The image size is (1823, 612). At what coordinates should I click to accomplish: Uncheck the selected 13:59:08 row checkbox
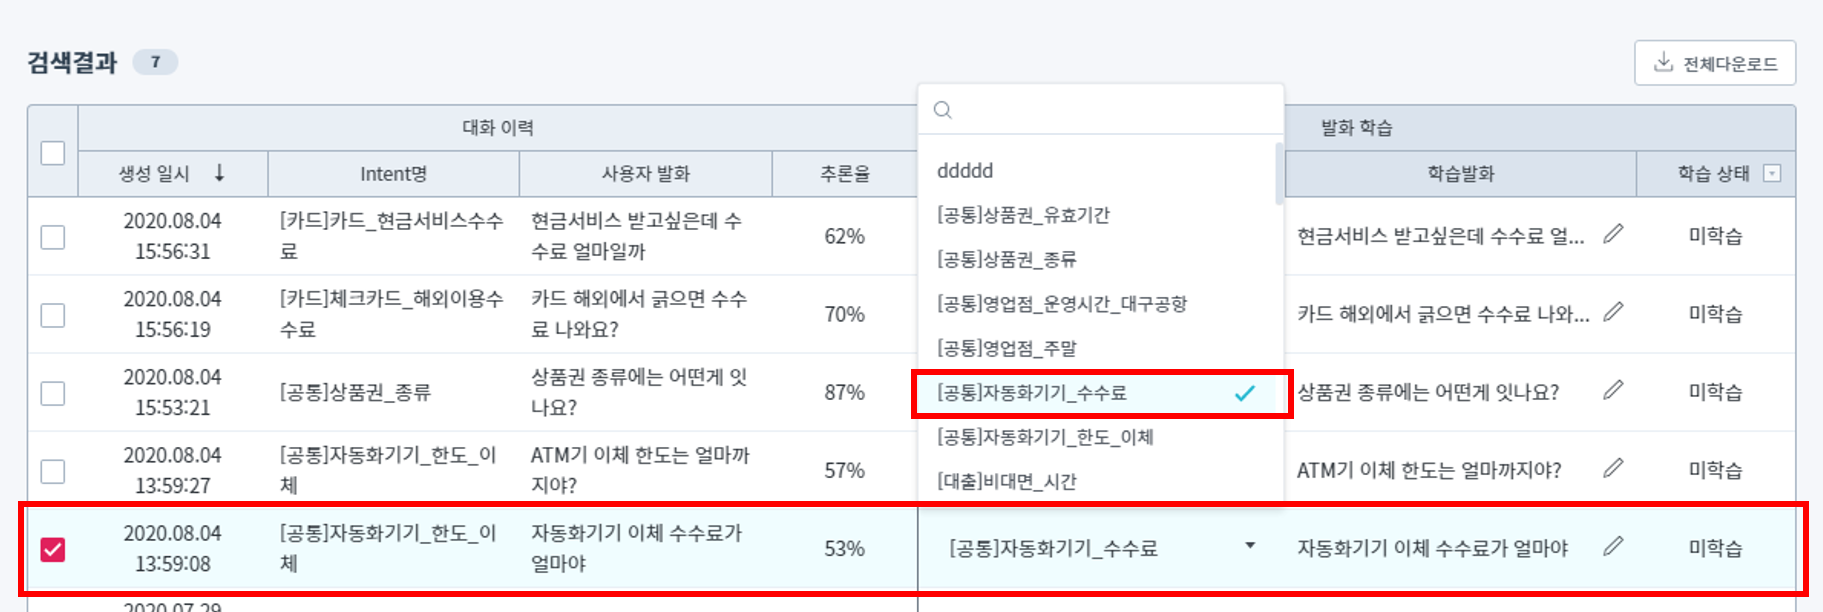[53, 549]
